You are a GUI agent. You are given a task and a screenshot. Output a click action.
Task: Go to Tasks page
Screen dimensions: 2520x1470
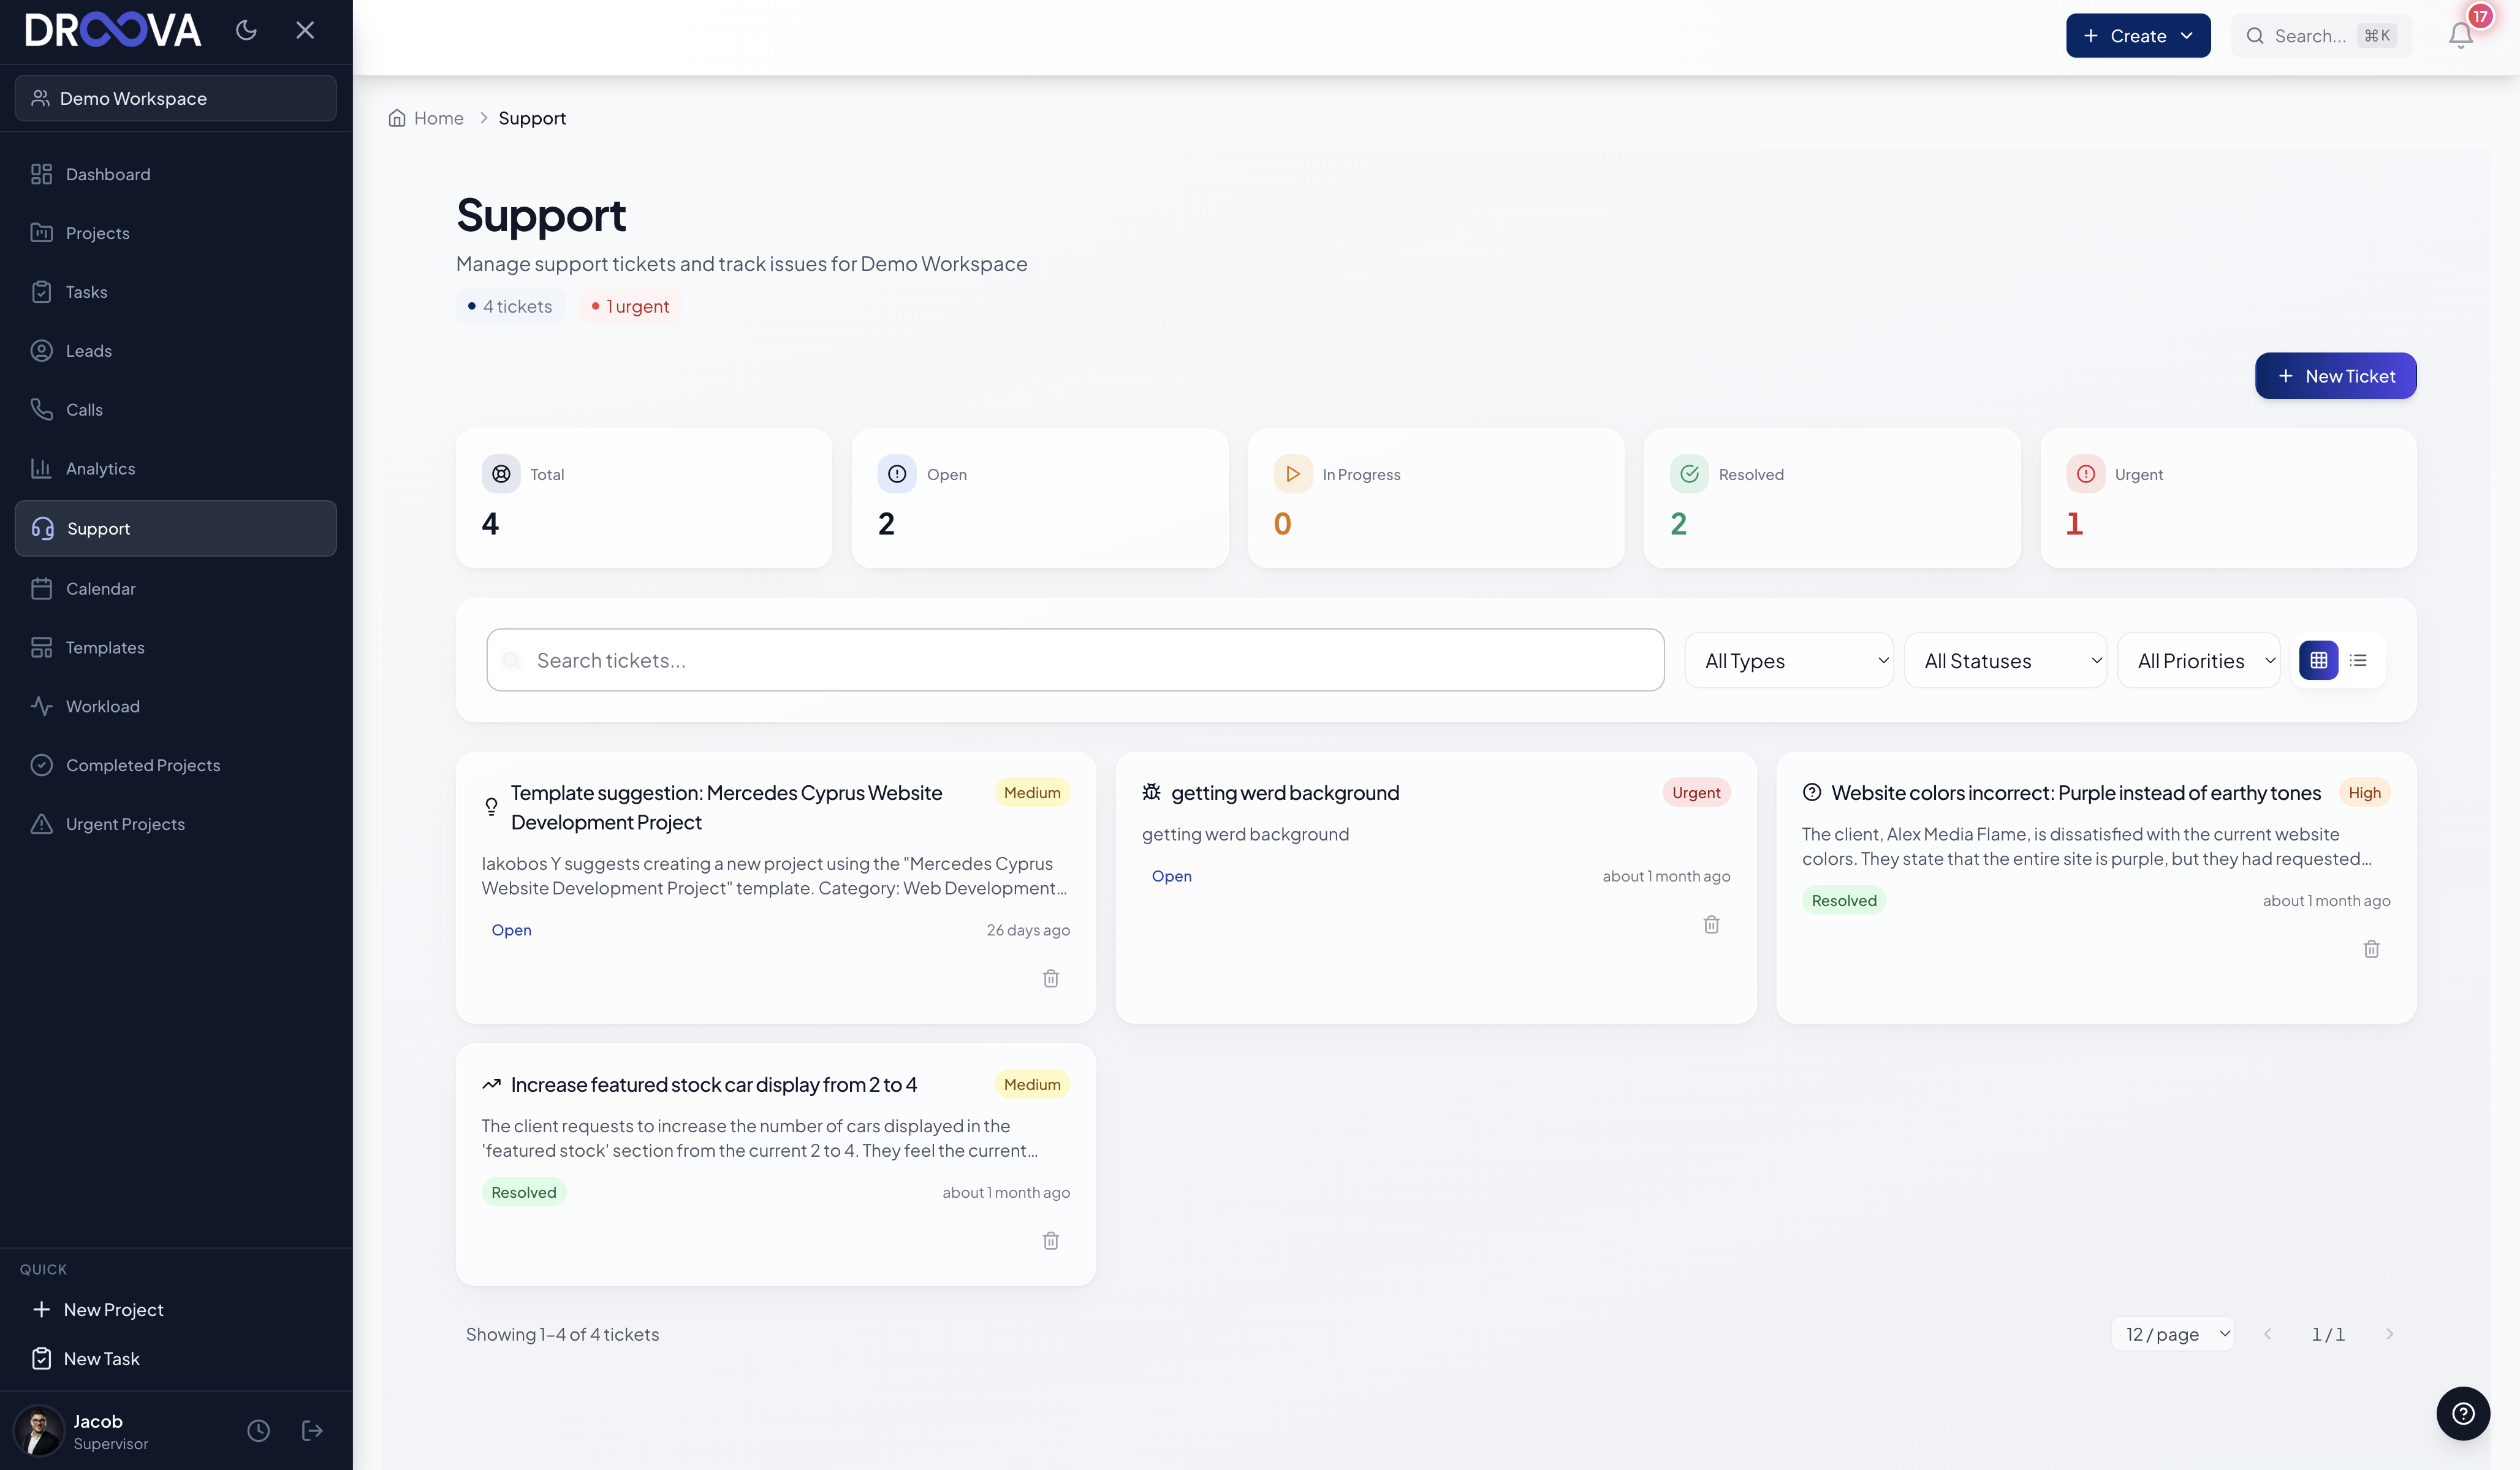click(x=176, y=292)
